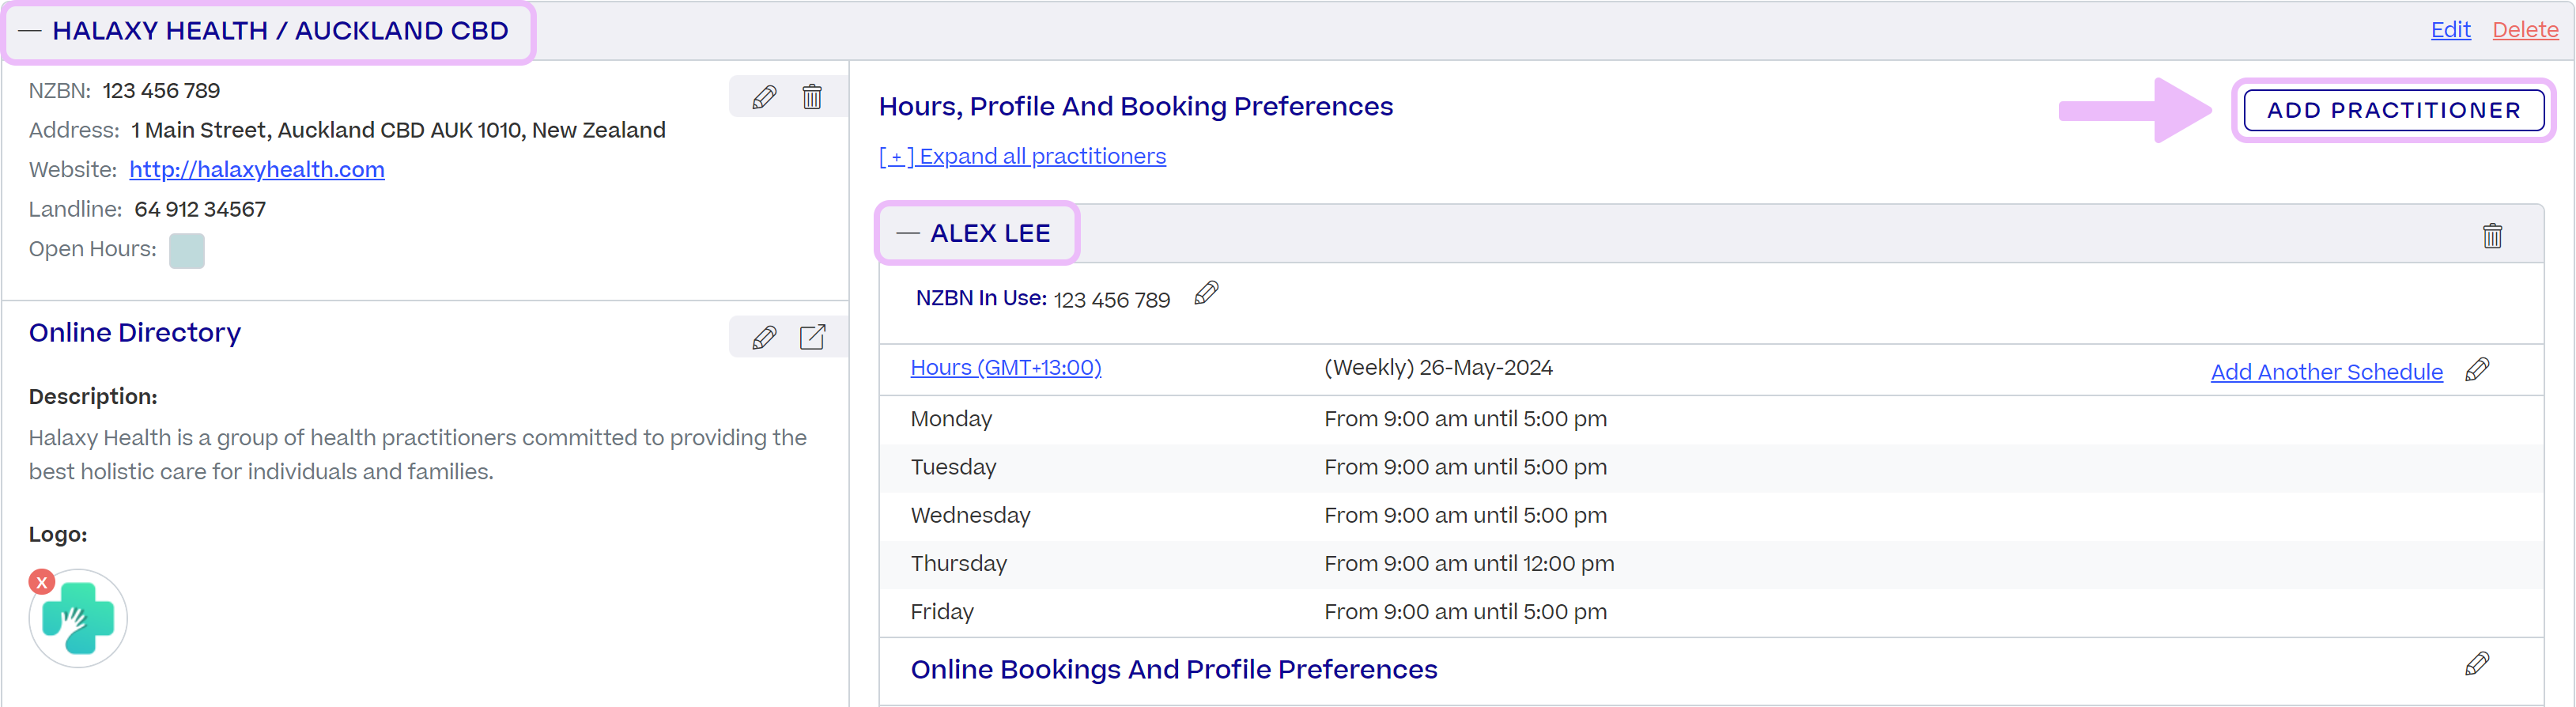The height and width of the screenshot is (707, 2576).
Task: Remove Alex Lee with trash icon
Action: 2492,235
